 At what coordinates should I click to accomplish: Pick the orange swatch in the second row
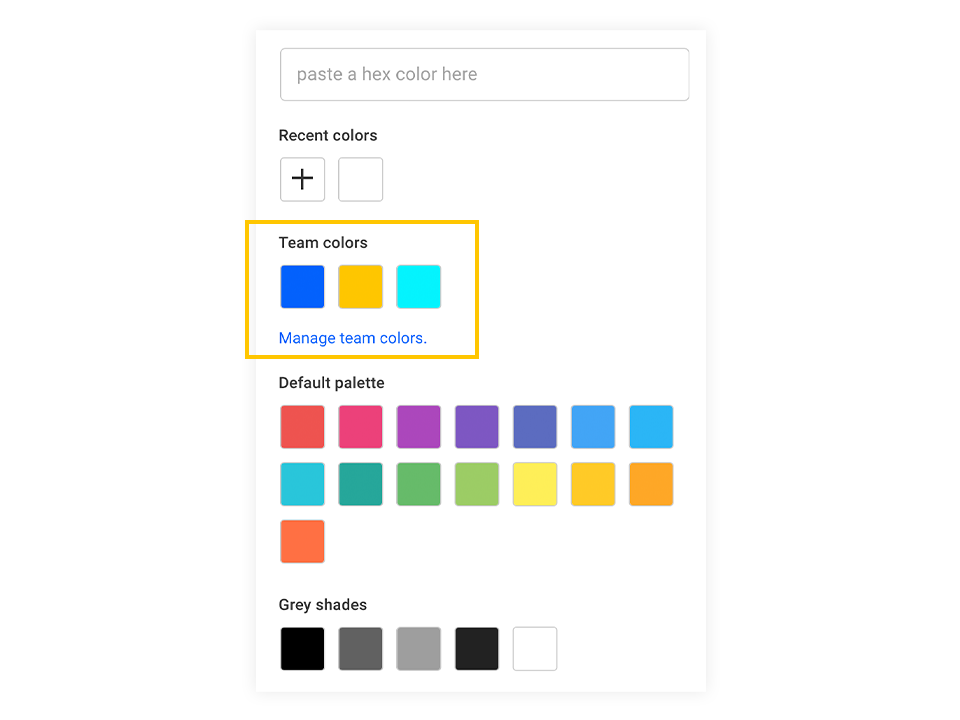[650, 484]
